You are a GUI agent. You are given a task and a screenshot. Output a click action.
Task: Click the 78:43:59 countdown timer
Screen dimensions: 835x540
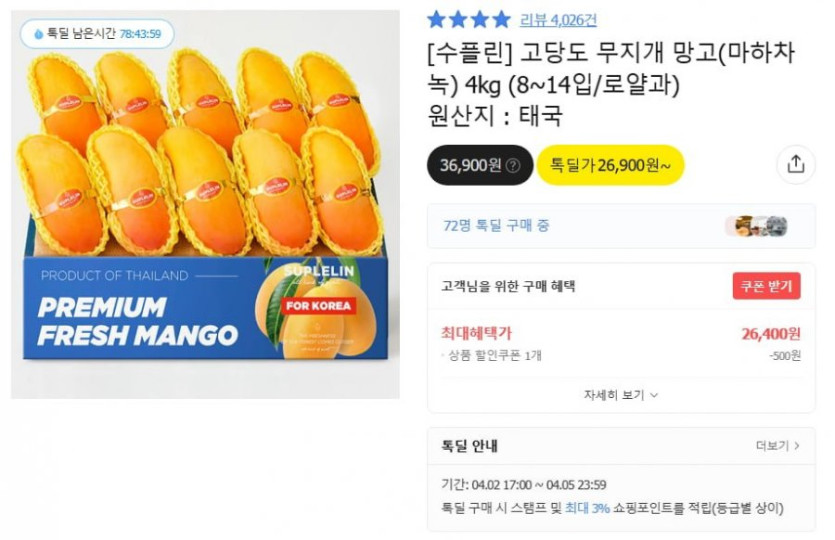140,34
